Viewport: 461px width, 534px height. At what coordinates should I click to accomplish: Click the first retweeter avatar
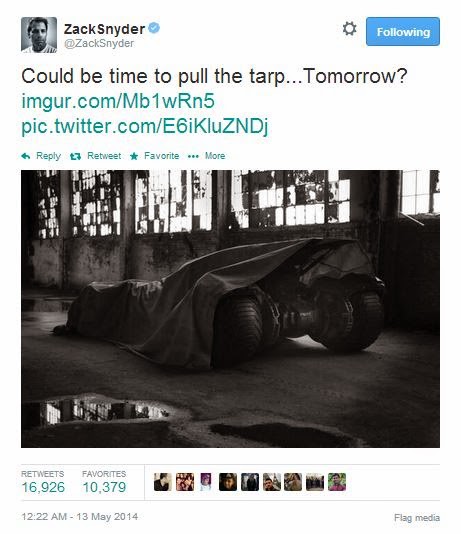click(163, 482)
